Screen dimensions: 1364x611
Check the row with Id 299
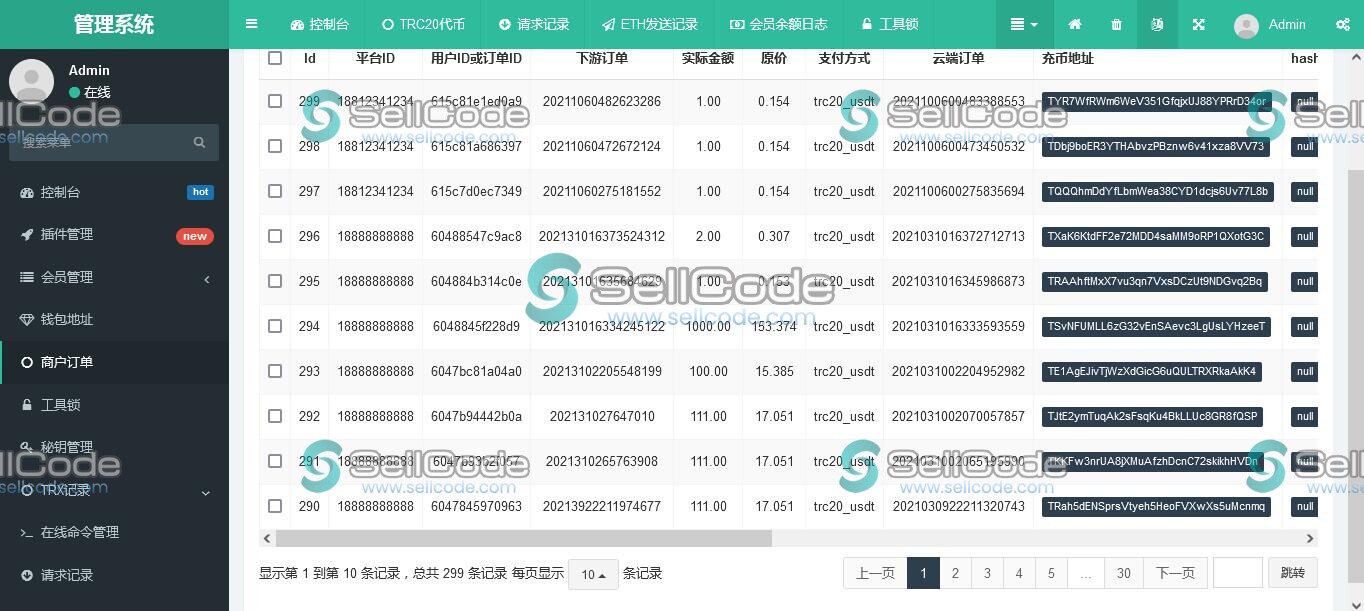point(275,101)
